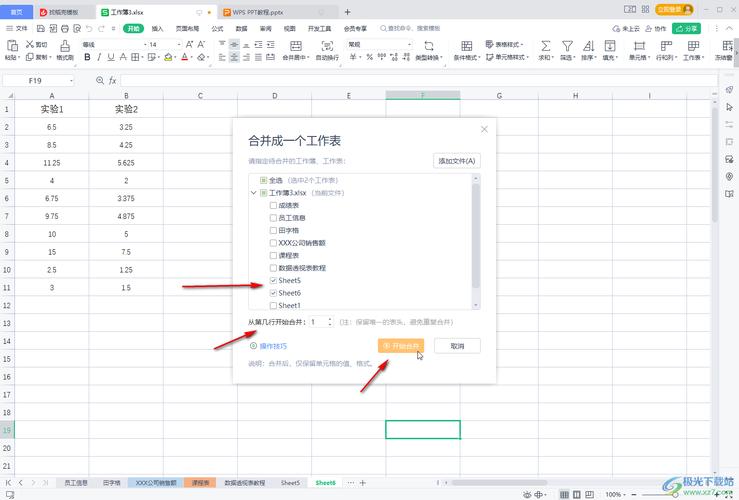Open the Name Box dropdown next to F19

coord(71,81)
